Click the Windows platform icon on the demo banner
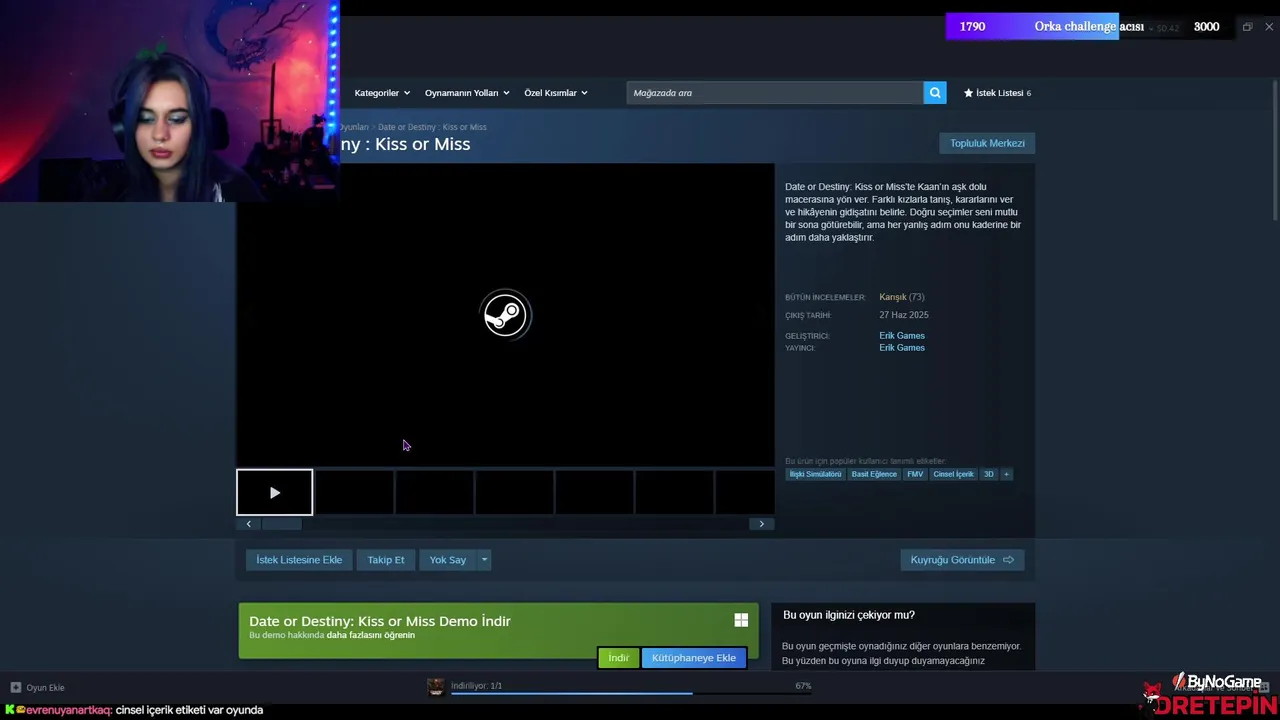This screenshot has height=720, width=1280. coord(741,620)
